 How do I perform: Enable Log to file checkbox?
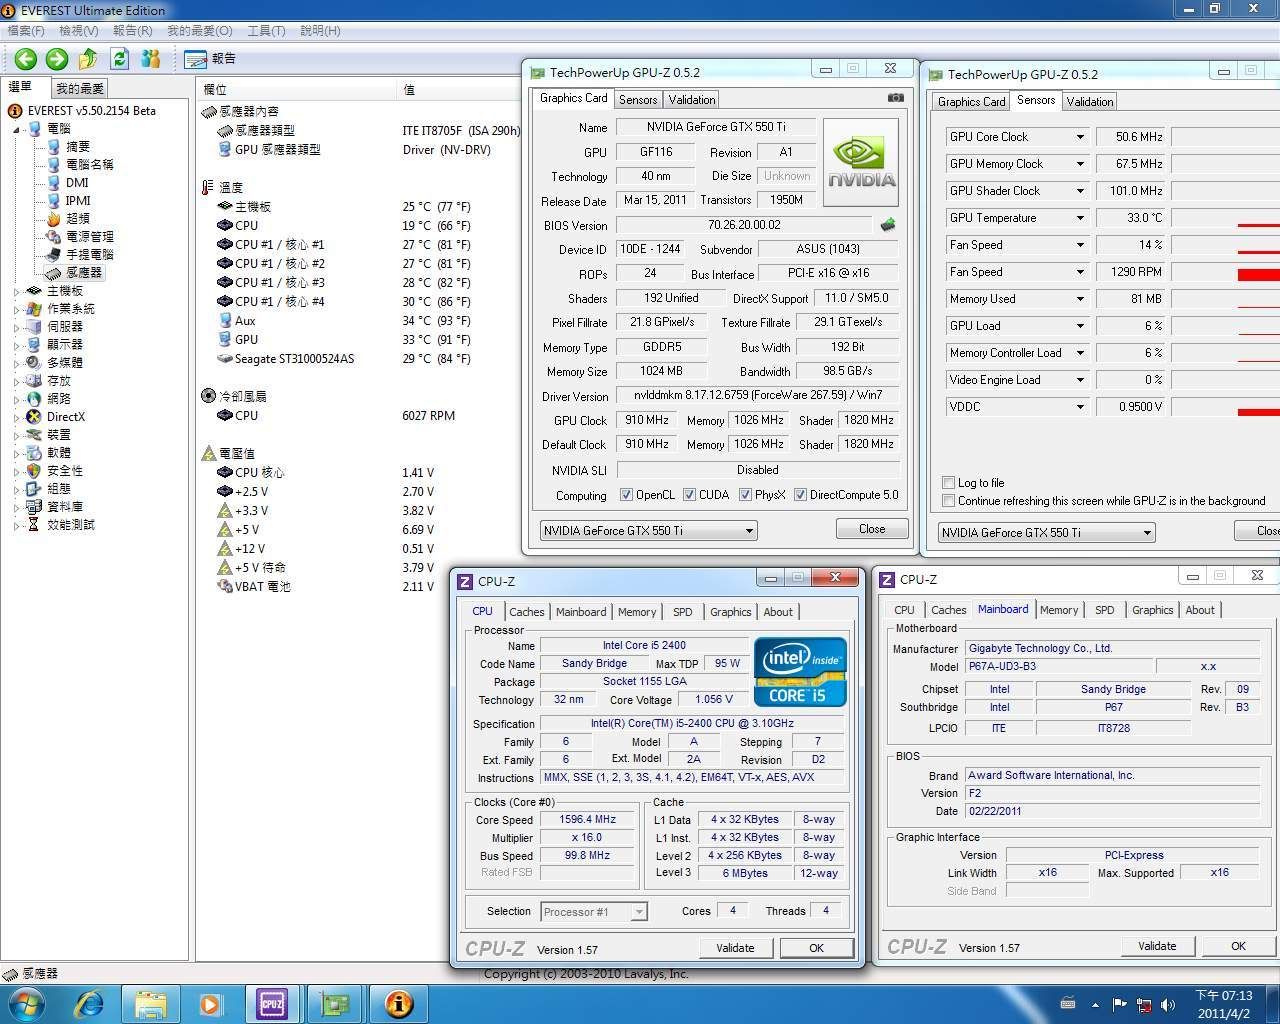coord(948,483)
